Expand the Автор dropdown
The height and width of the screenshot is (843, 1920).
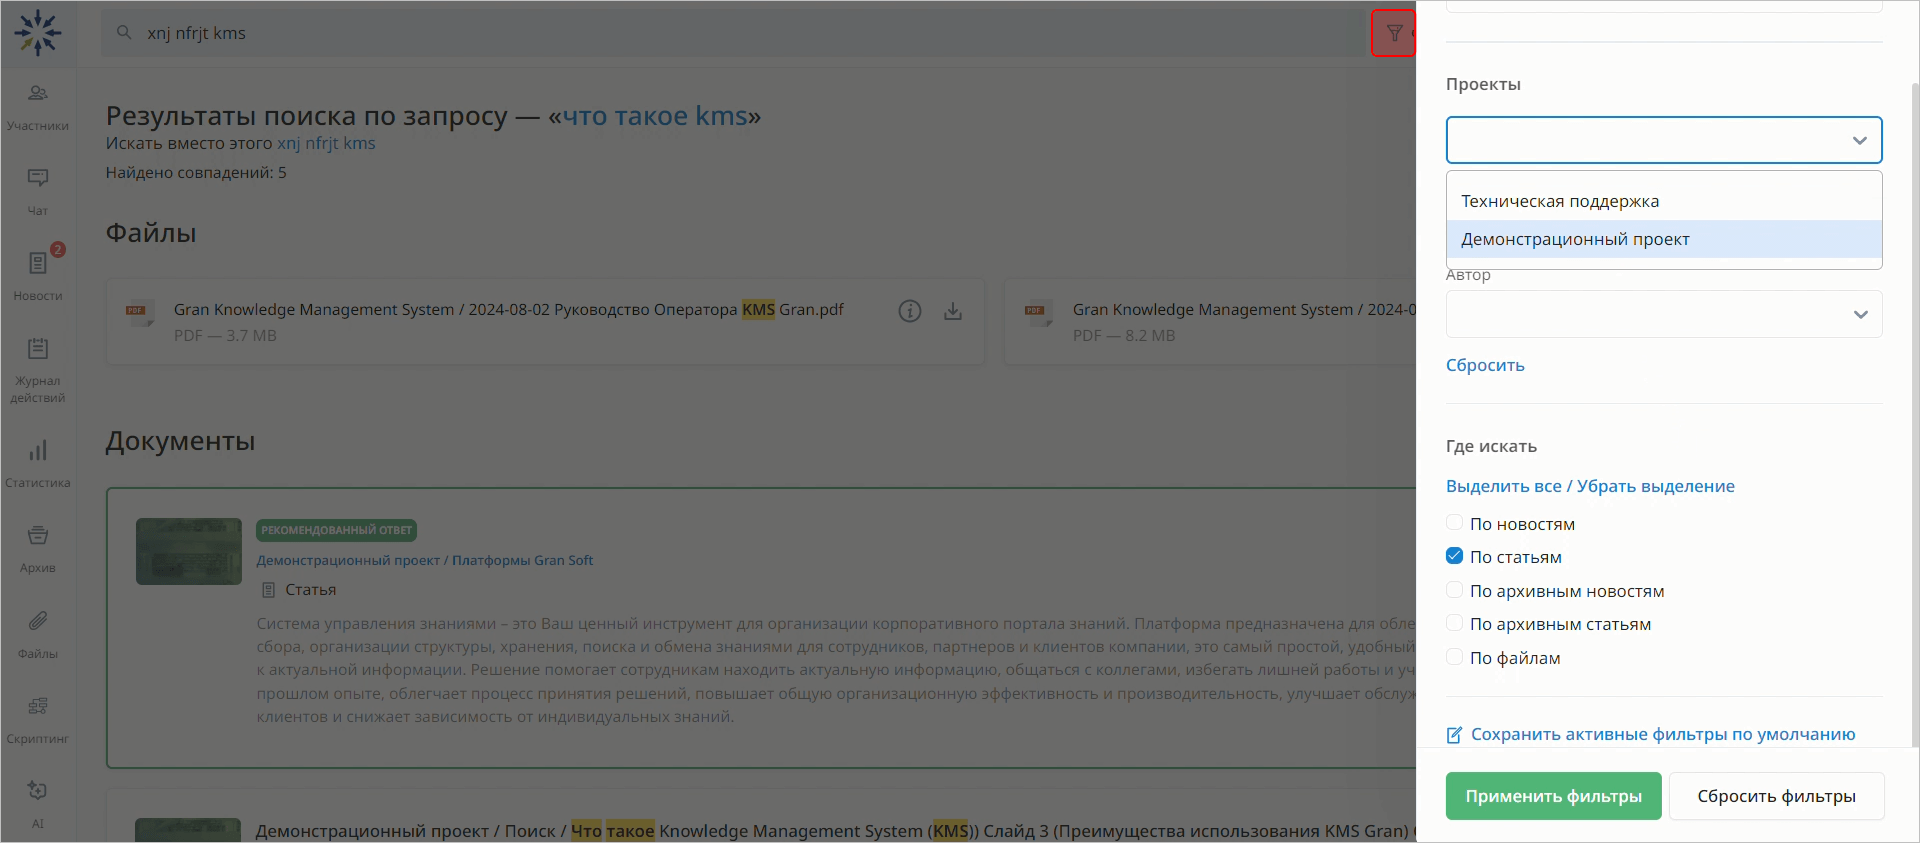tap(1664, 314)
